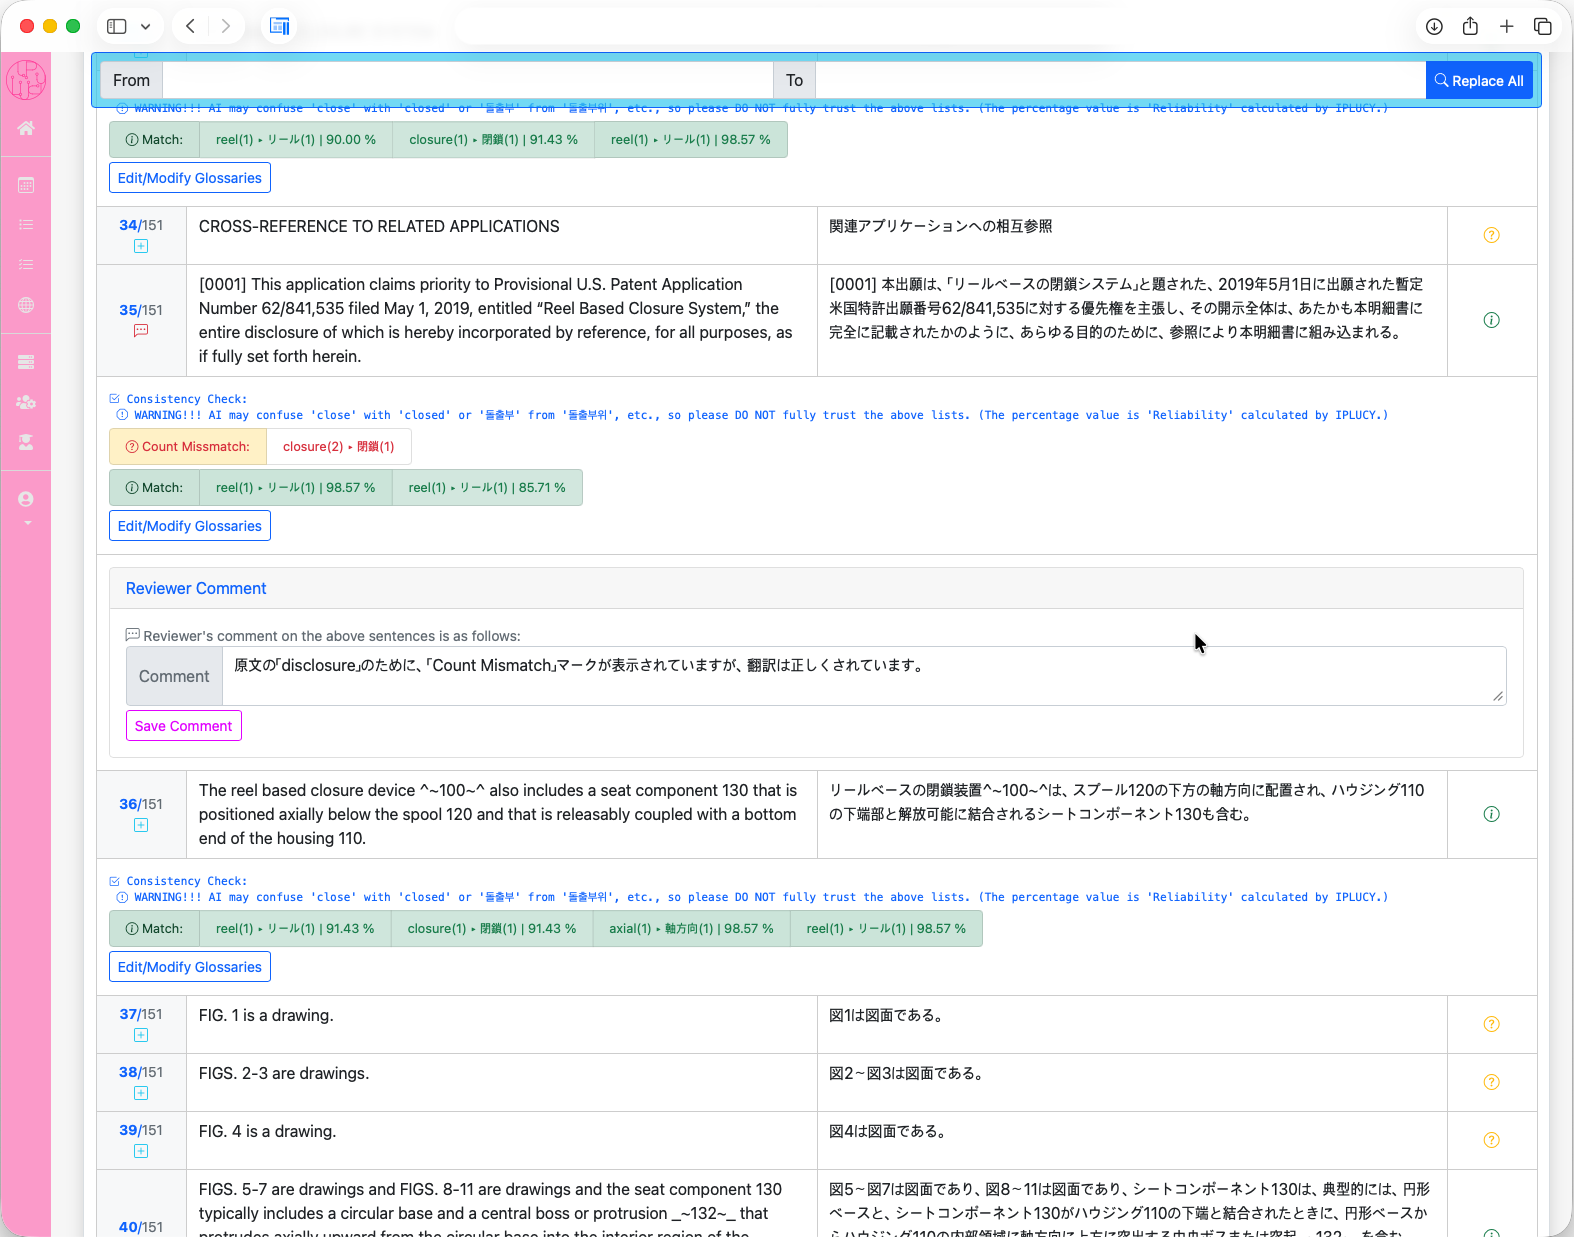The image size is (1574, 1237).
Task: Go forward with browser forward arrow
Action: 226,26
